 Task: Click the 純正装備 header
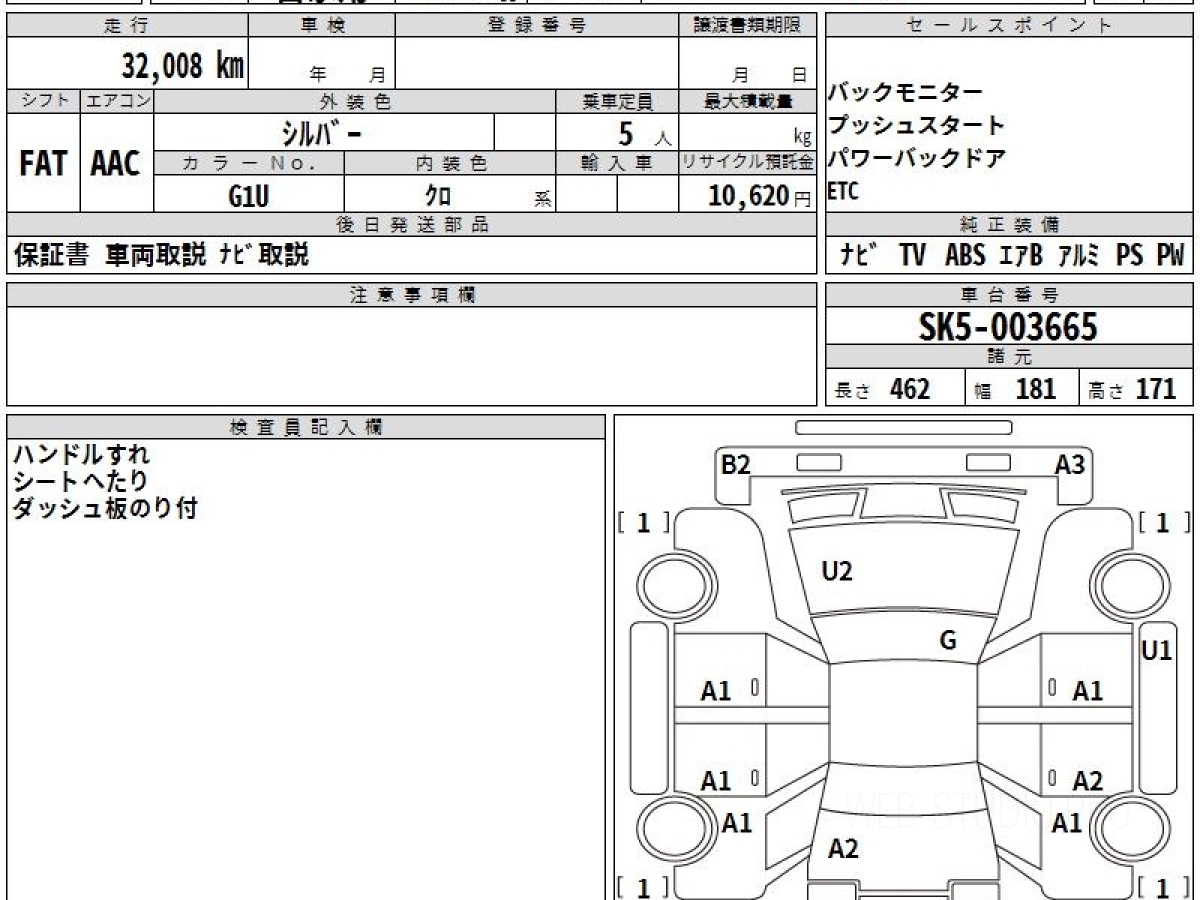point(1009,225)
